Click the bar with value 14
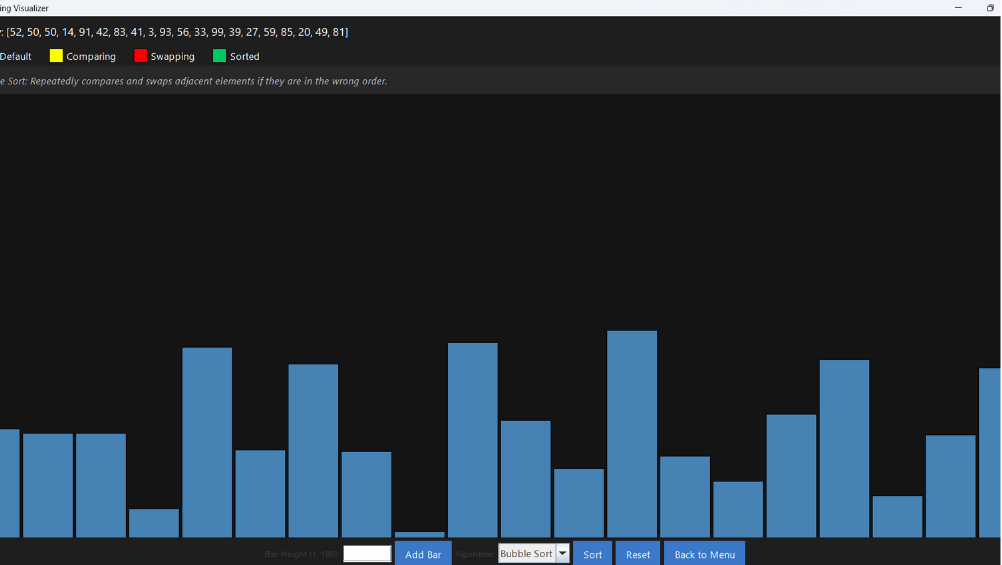 (x=154, y=523)
